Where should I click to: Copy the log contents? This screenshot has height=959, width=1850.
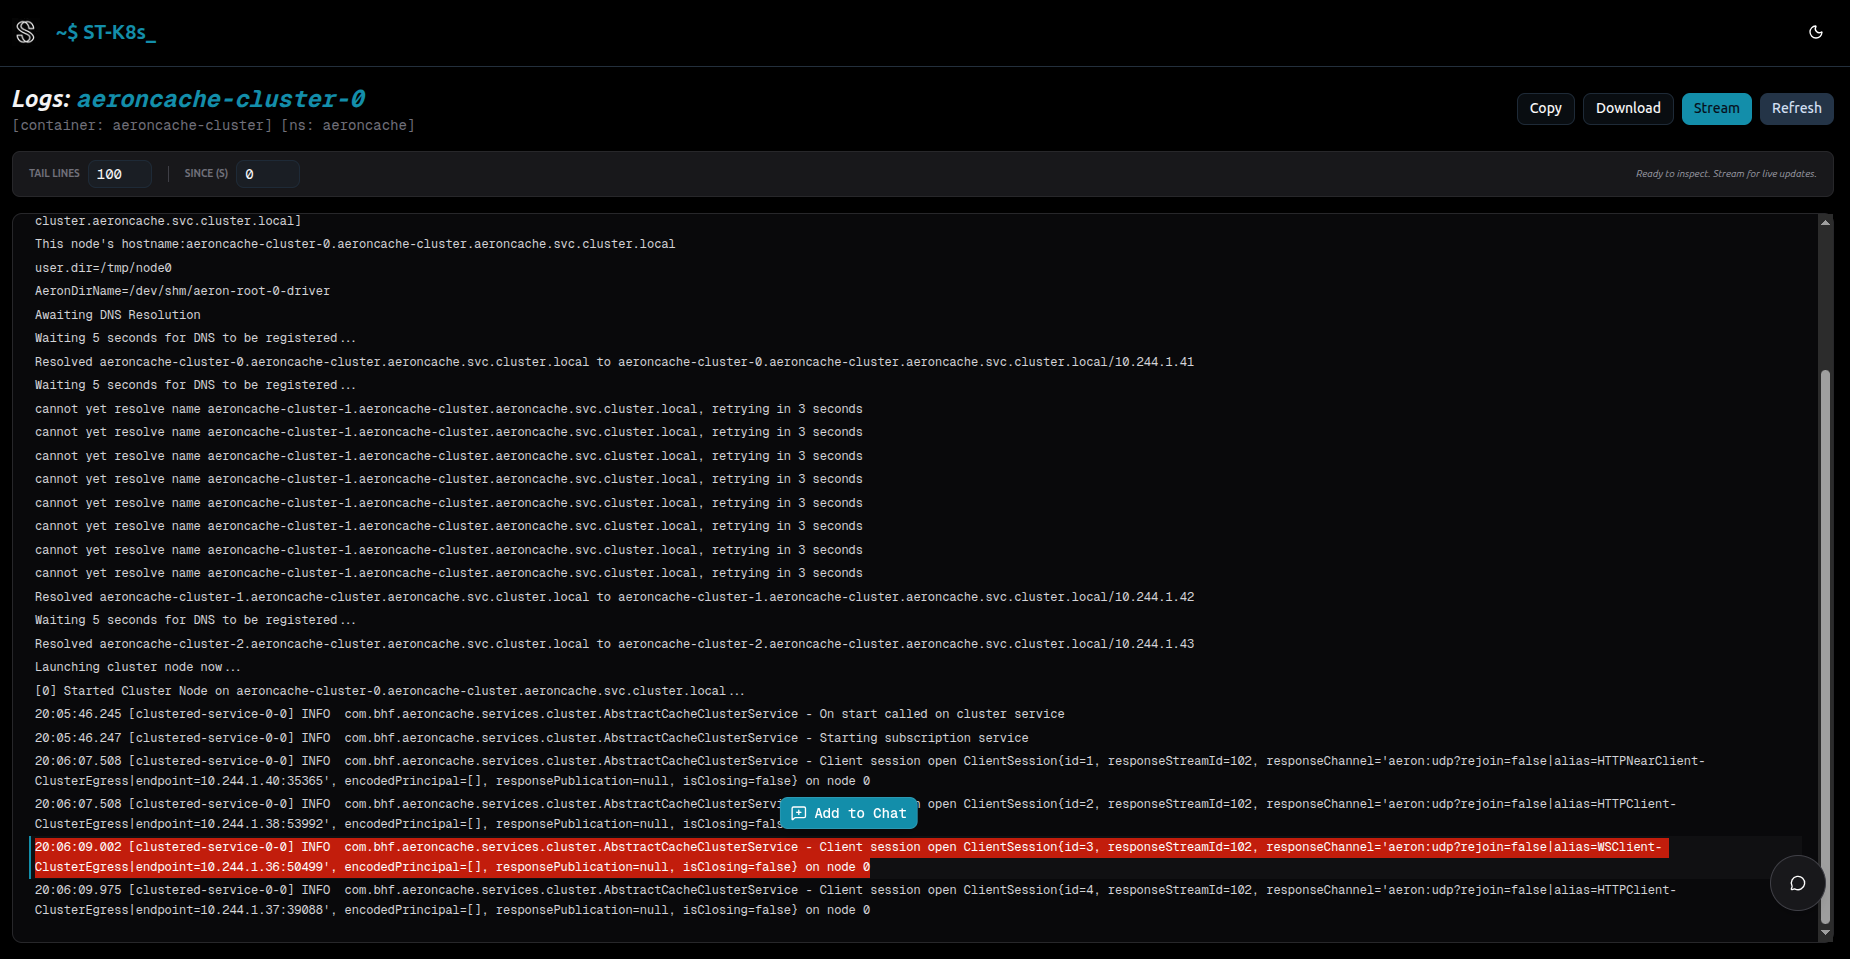click(x=1545, y=108)
